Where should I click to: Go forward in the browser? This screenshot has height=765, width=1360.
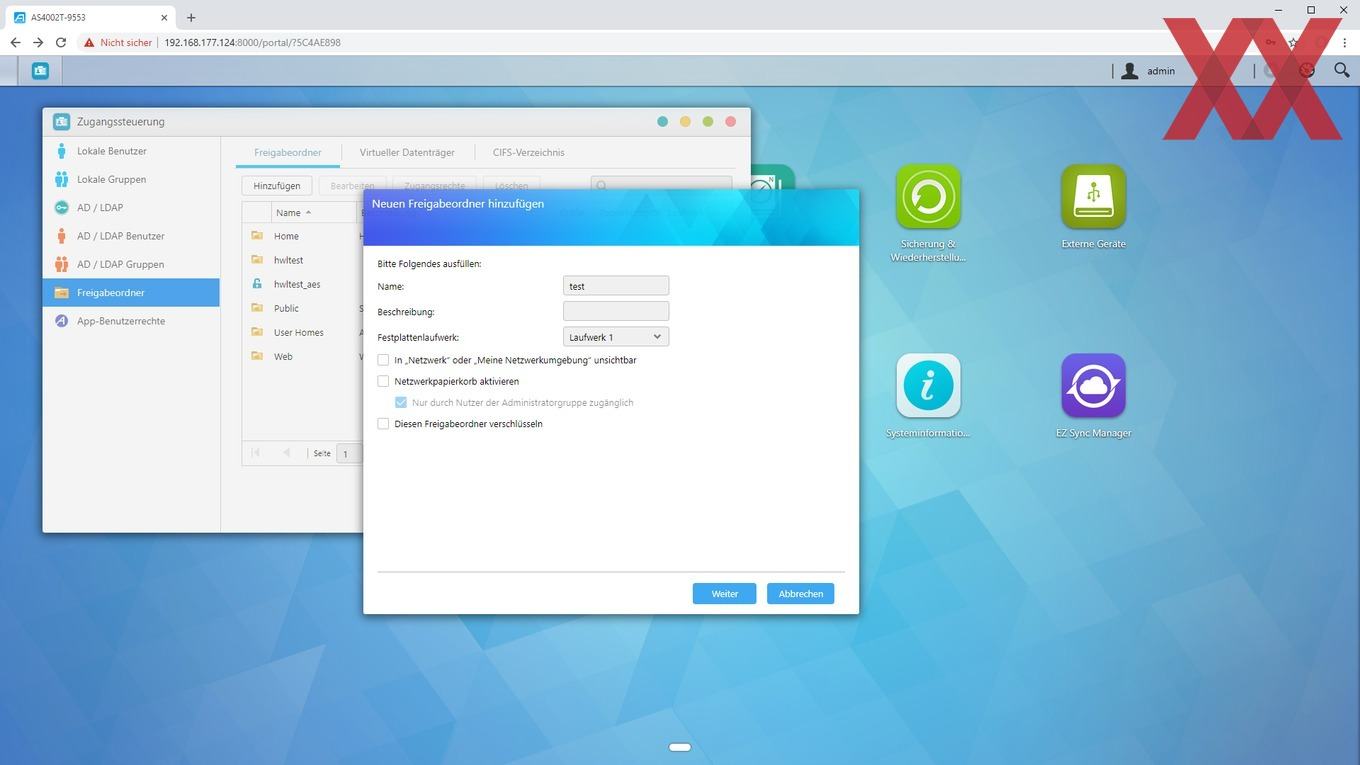coord(38,43)
